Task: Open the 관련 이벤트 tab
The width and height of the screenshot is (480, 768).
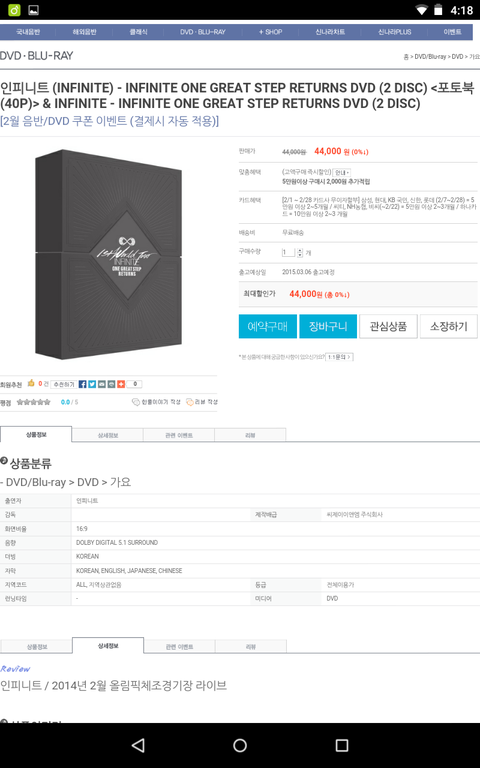Action: [x=179, y=435]
